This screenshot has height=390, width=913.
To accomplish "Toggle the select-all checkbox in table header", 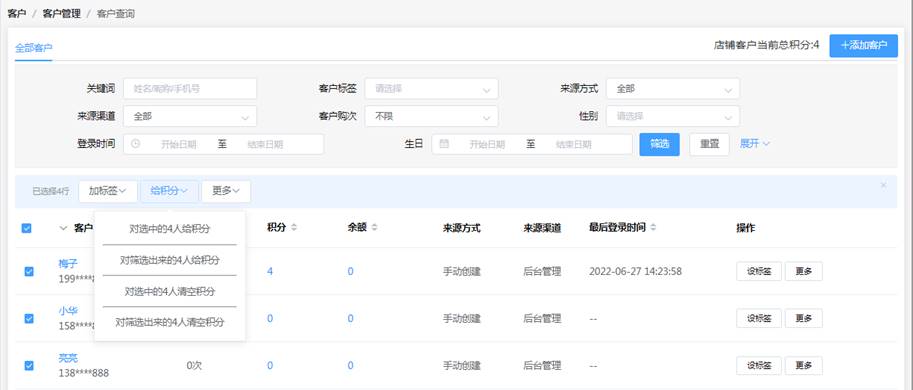I will tap(26, 228).
